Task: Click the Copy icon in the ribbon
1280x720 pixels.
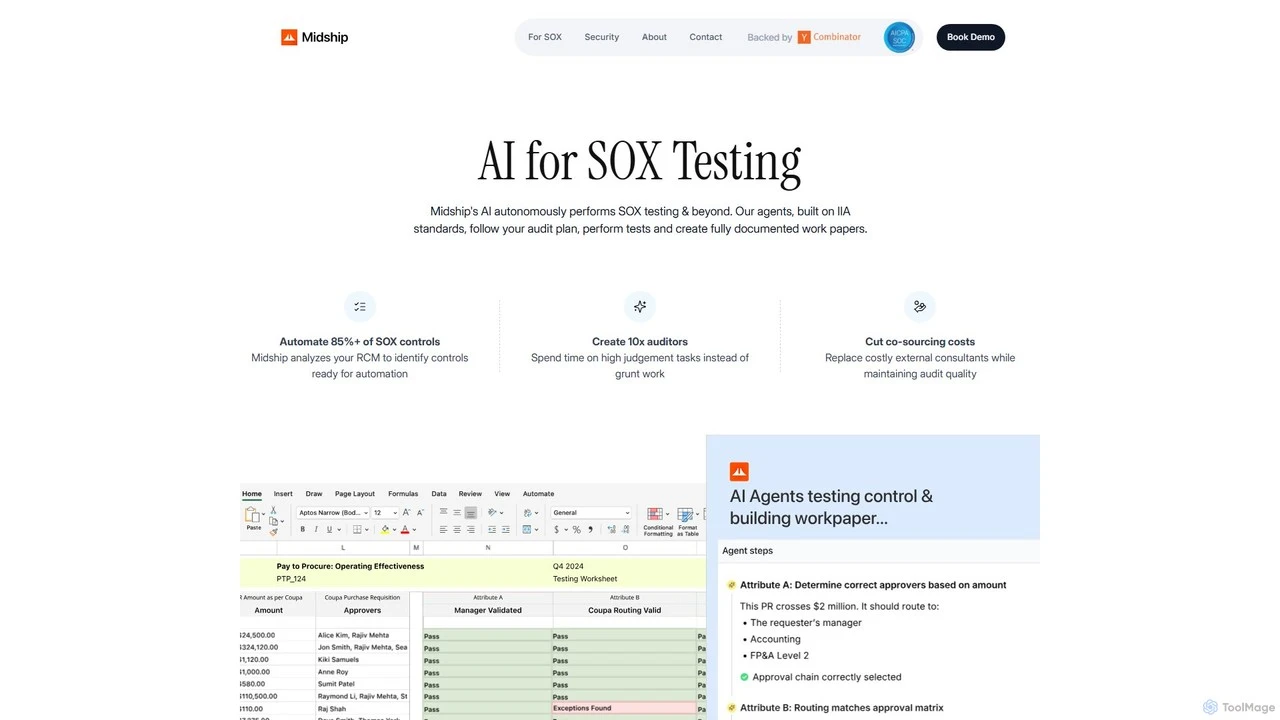Action: [273, 521]
